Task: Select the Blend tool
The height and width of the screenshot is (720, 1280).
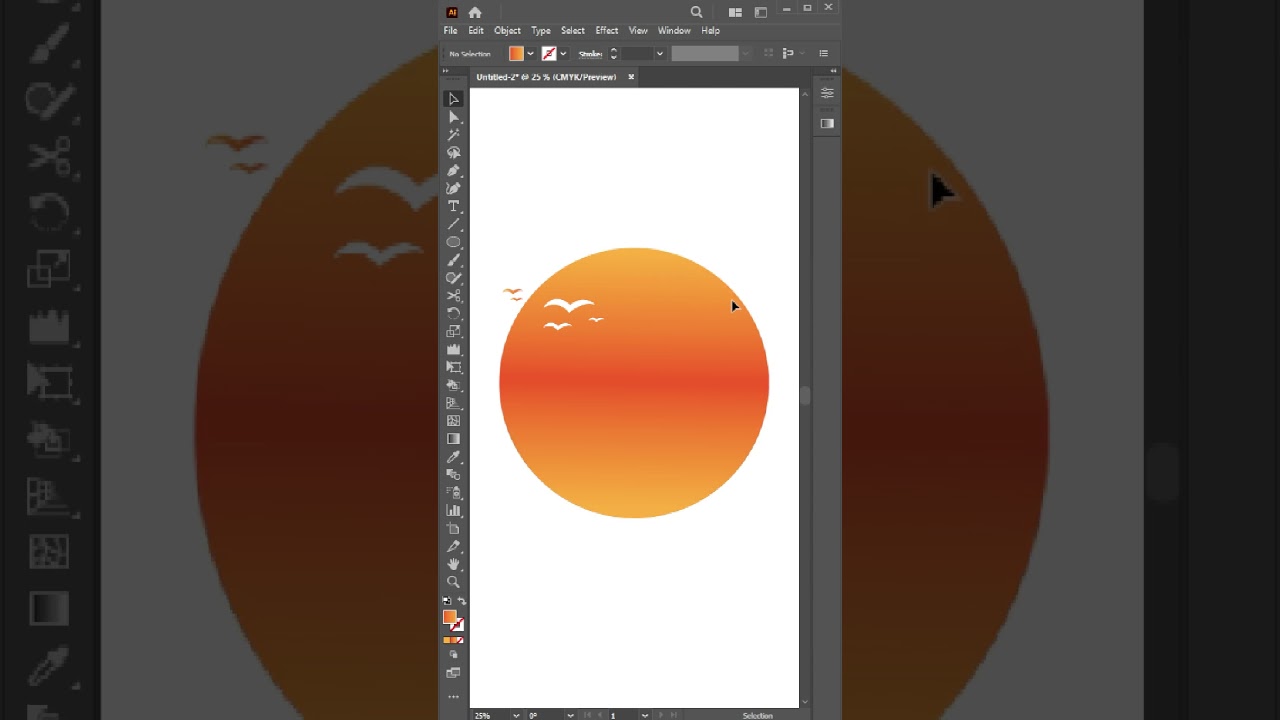Action: [453, 475]
